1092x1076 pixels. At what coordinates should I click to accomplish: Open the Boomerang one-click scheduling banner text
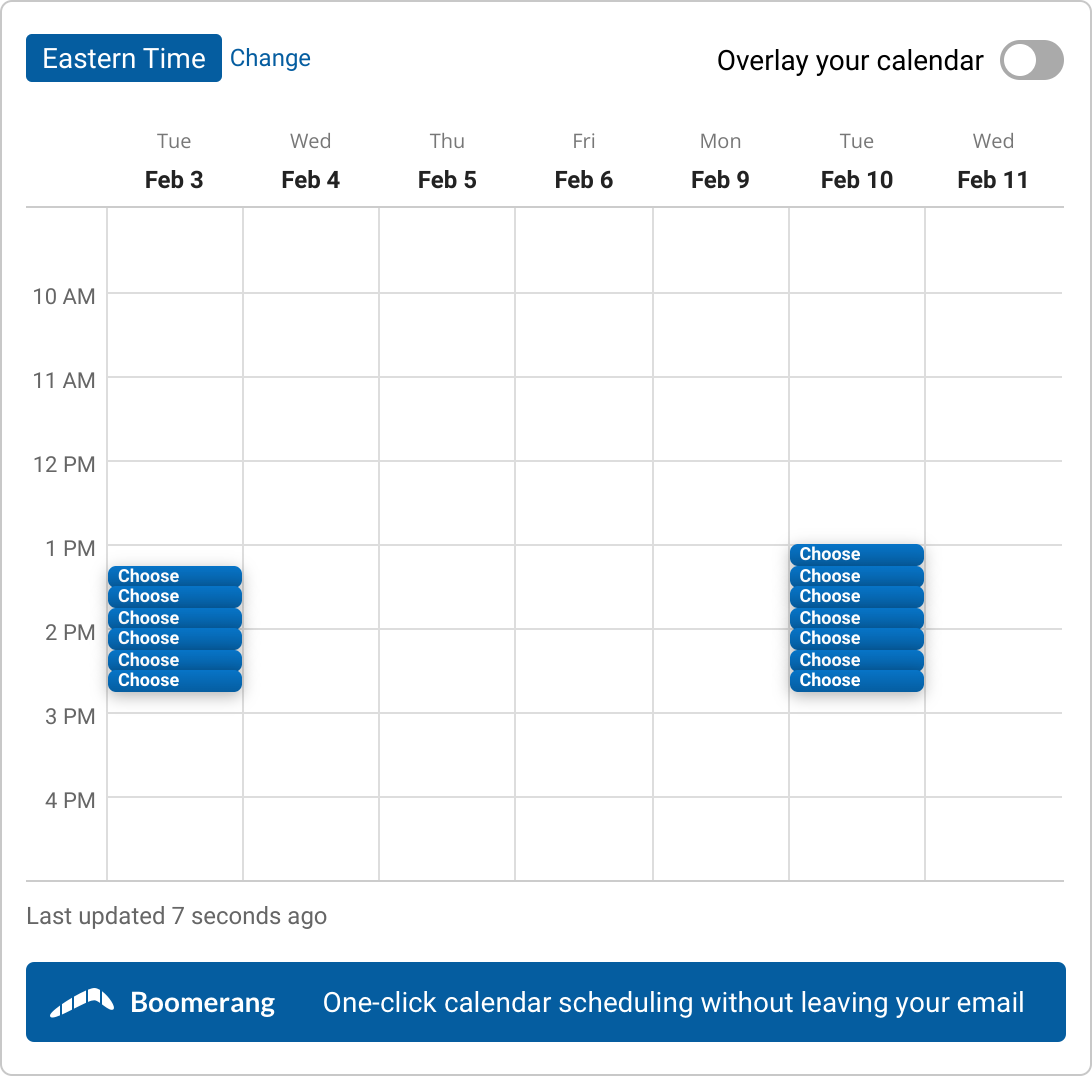point(673,1002)
